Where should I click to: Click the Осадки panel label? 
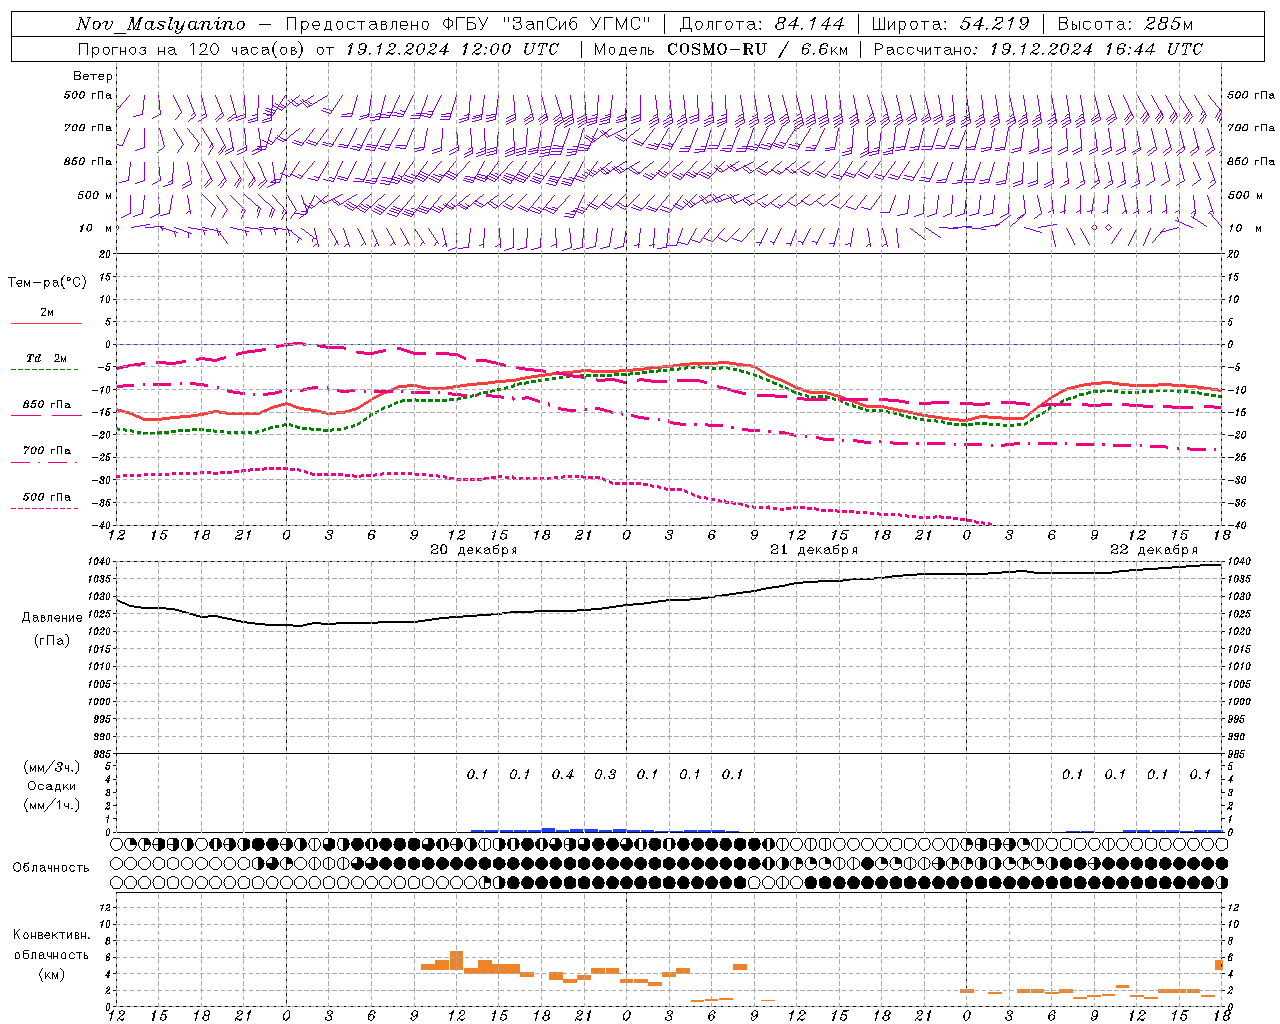point(52,786)
